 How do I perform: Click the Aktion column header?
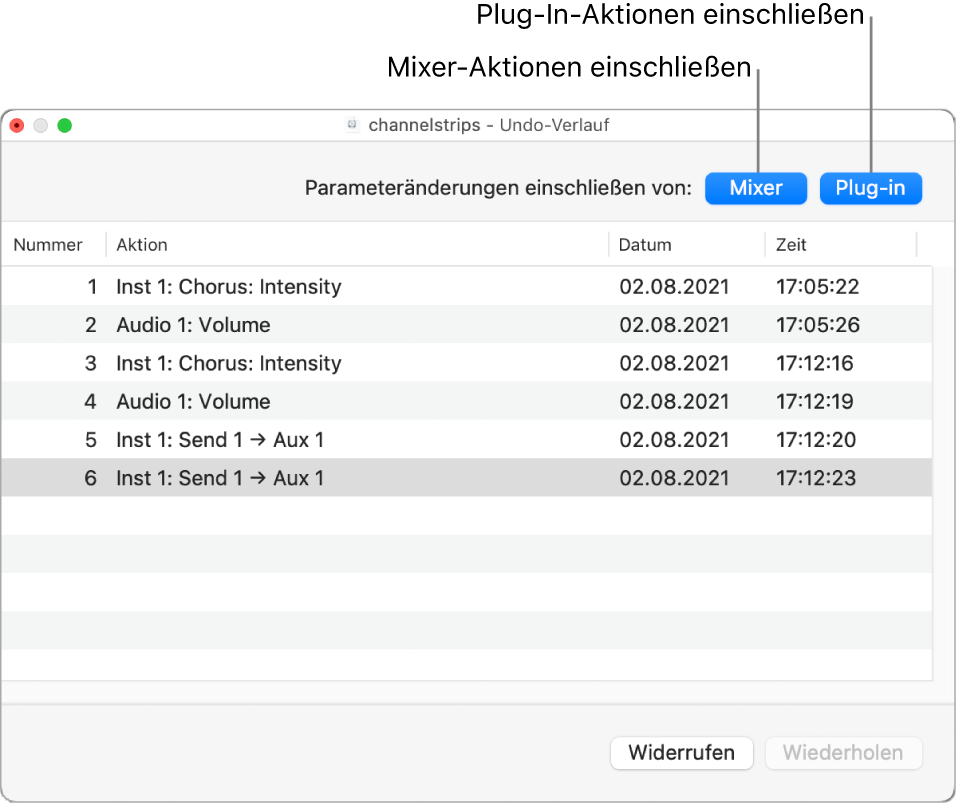click(x=141, y=245)
